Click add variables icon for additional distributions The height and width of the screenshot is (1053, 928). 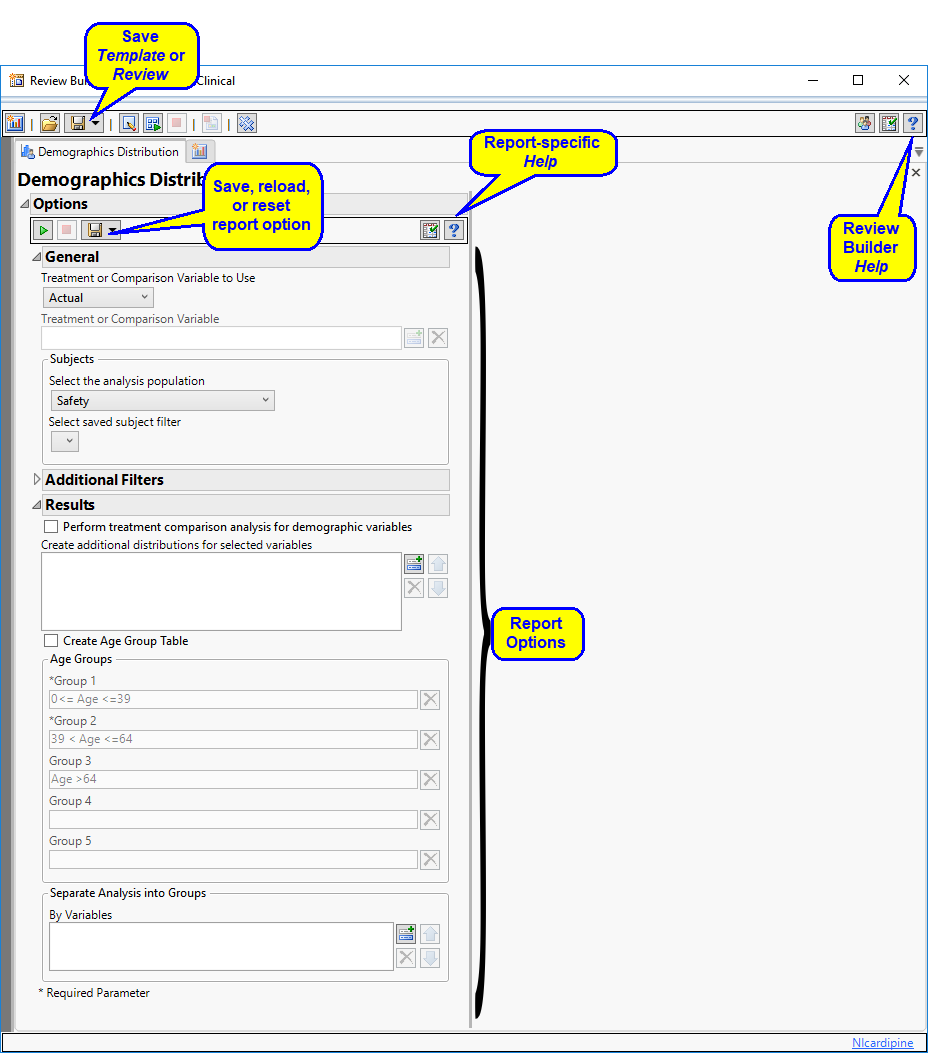point(414,563)
